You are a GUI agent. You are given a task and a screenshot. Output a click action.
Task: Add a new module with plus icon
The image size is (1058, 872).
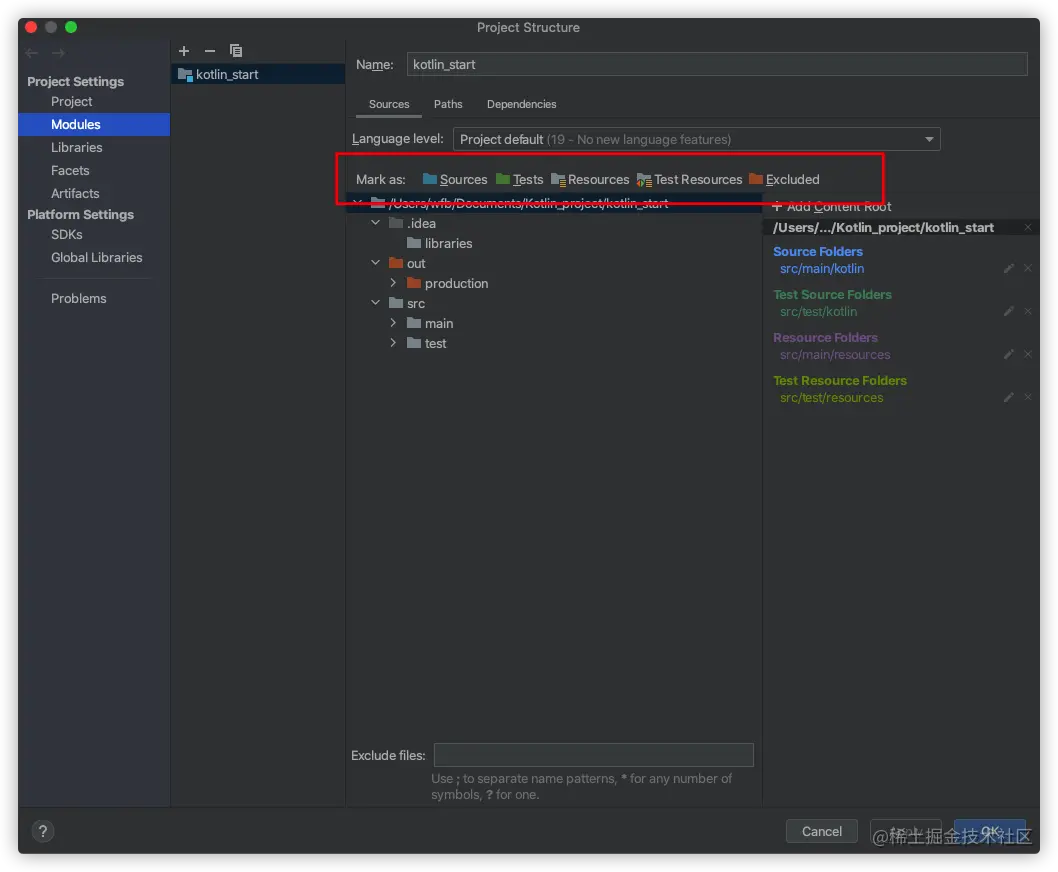click(x=184, y=51)
